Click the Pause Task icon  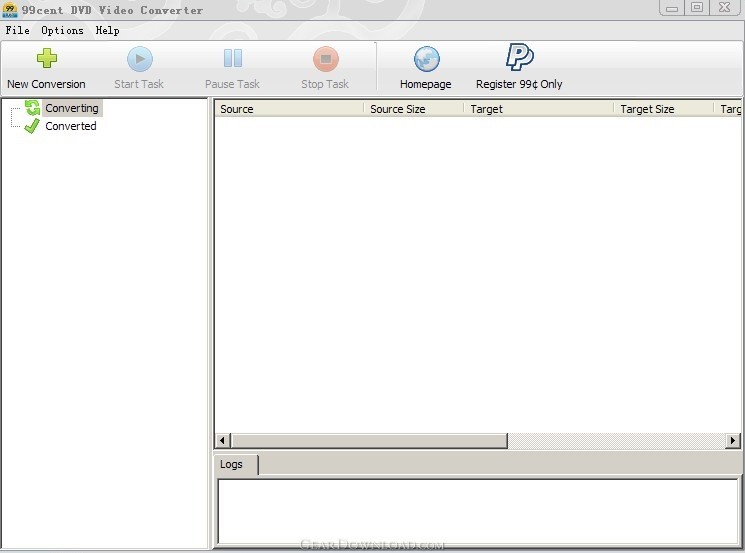233,58
